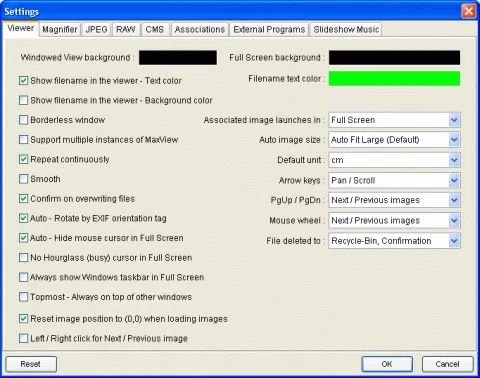Enable Left/Right click for Next/Previous image

[x=23, y=339]
